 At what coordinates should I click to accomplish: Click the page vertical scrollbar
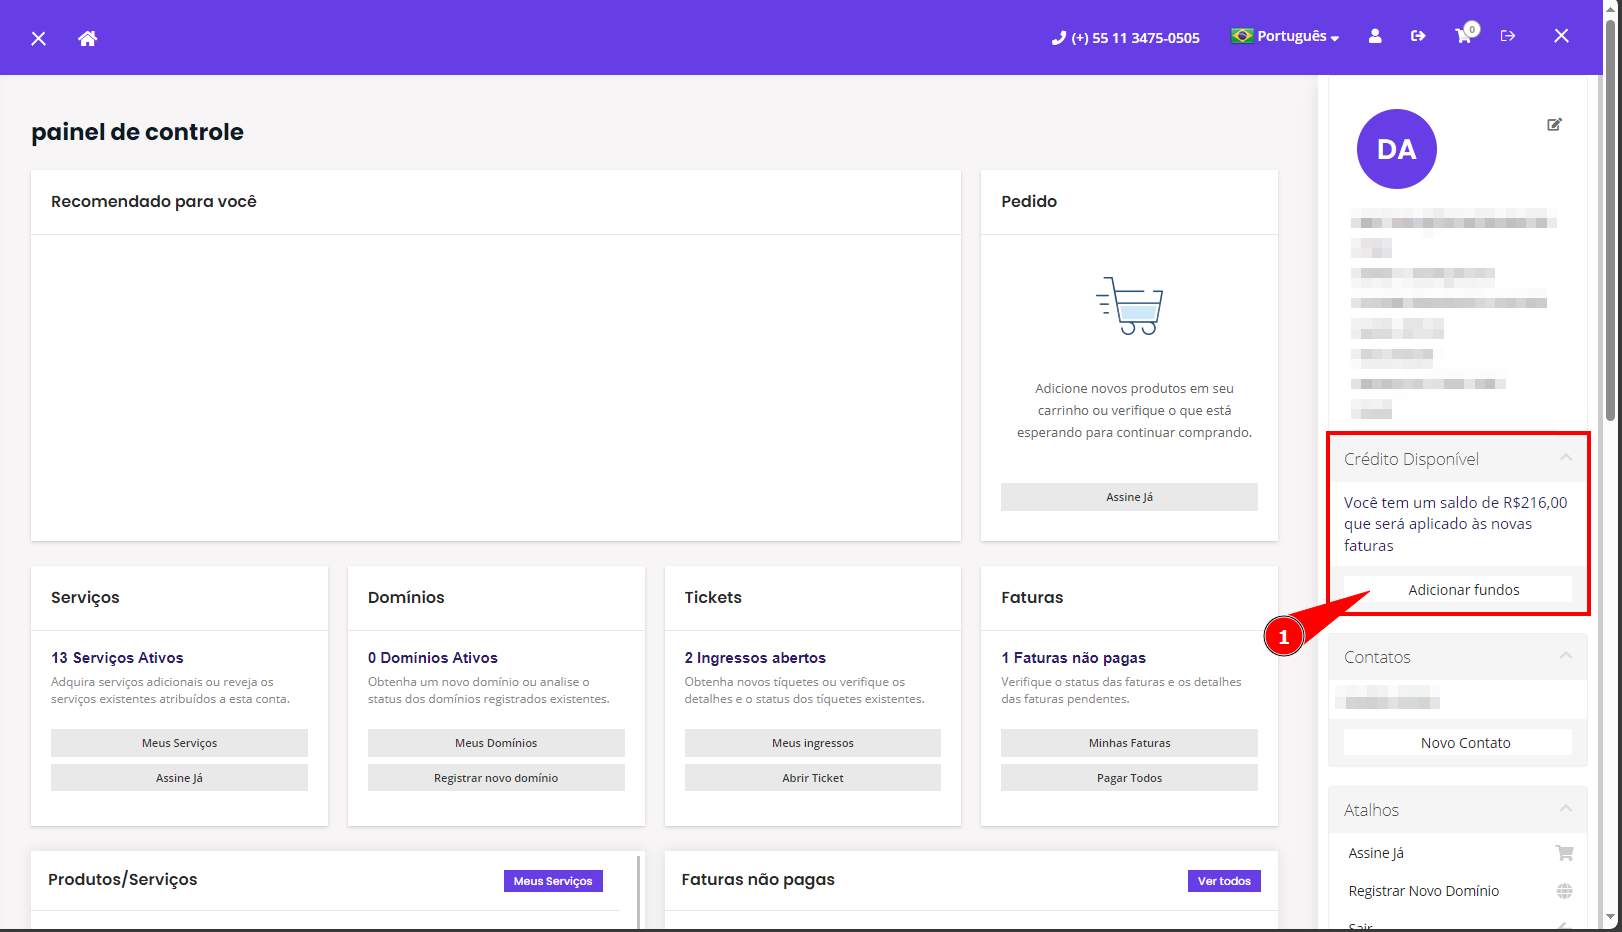(1610, 220)
